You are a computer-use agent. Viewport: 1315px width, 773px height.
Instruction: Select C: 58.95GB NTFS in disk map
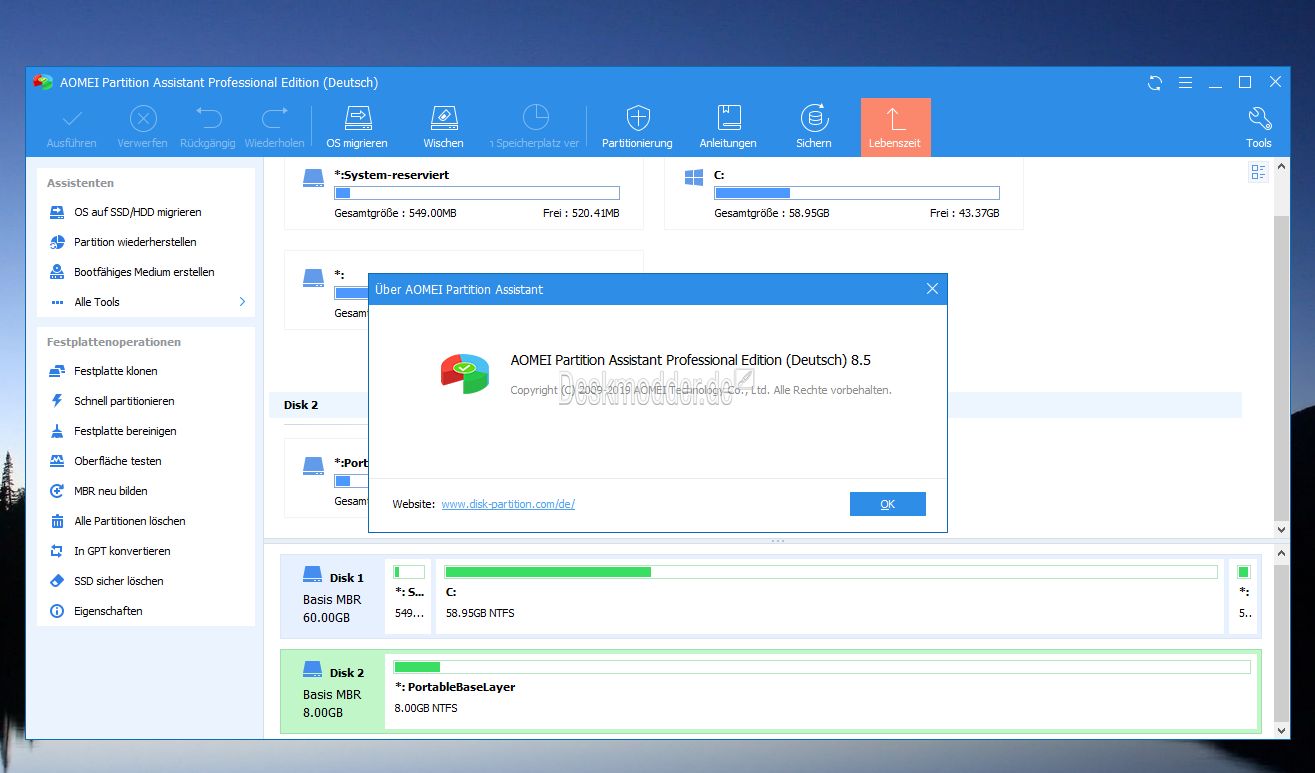[x=830, y=597]
